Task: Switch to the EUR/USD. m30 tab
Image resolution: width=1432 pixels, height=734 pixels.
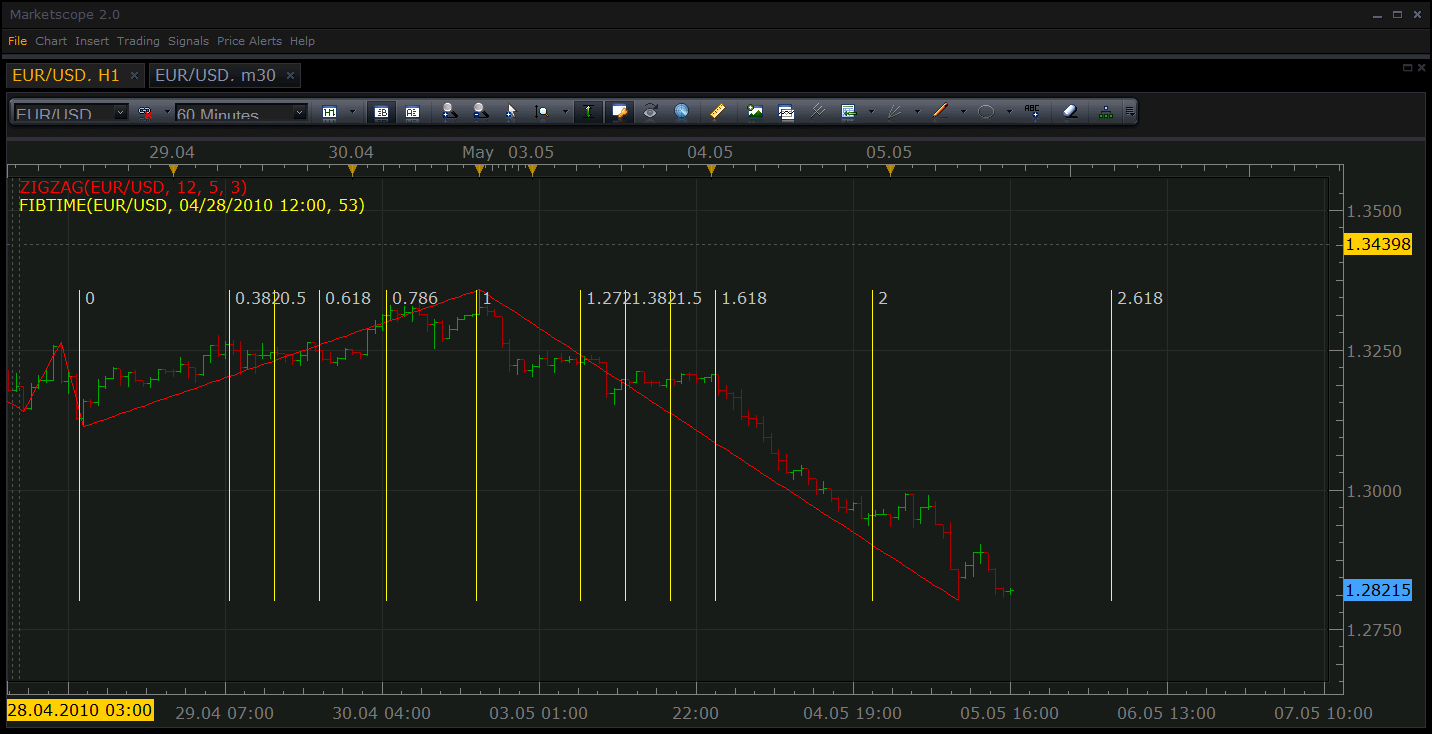Action: click(216, 75)
